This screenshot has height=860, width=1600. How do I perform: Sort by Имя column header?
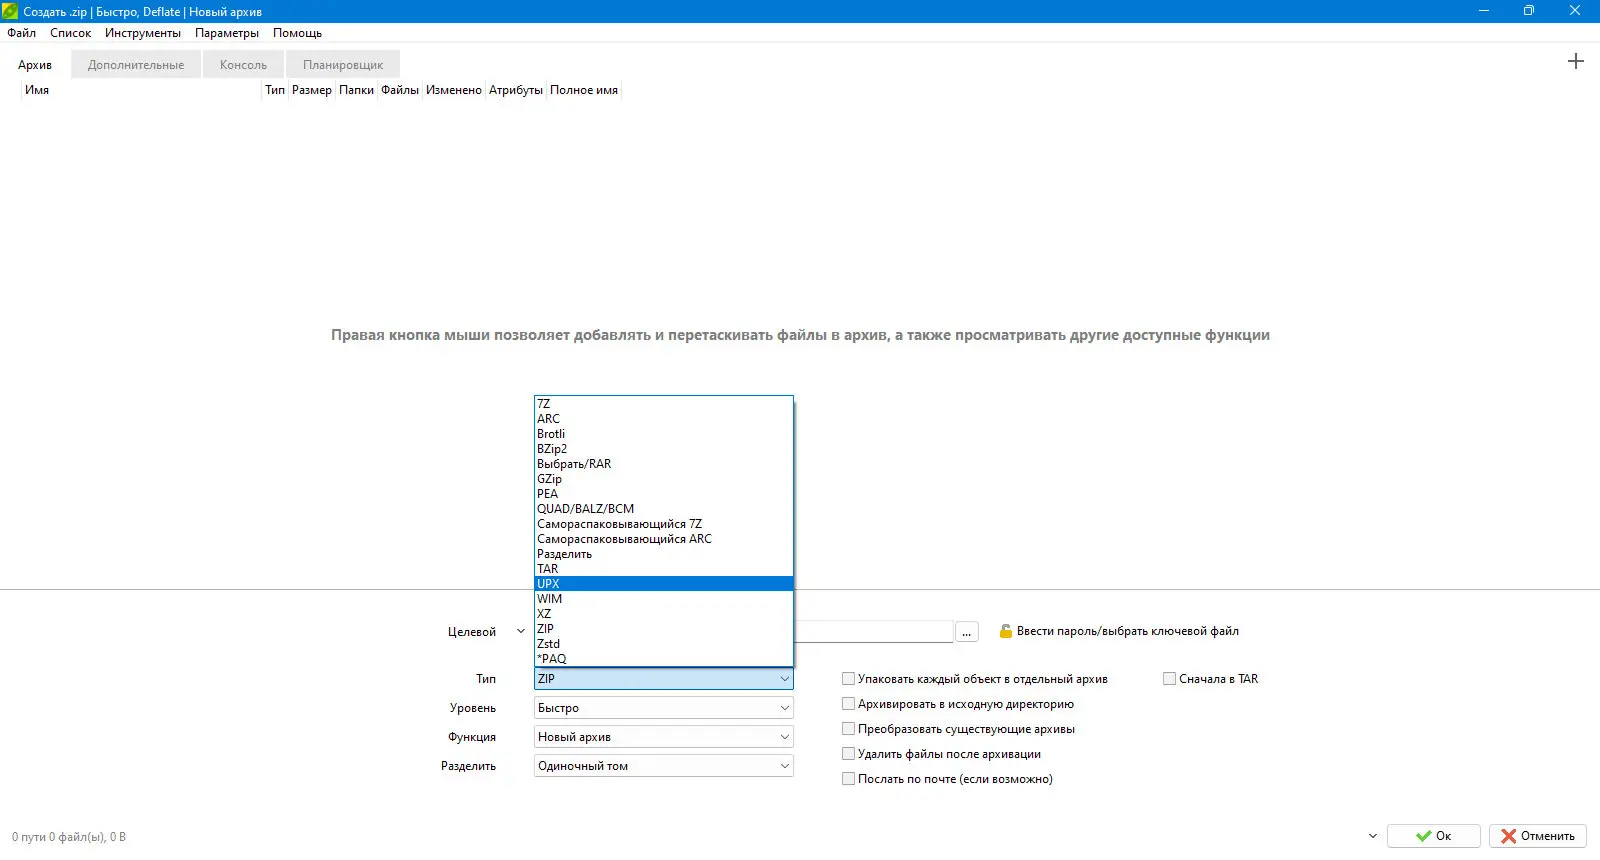click(x=141, y=90)
